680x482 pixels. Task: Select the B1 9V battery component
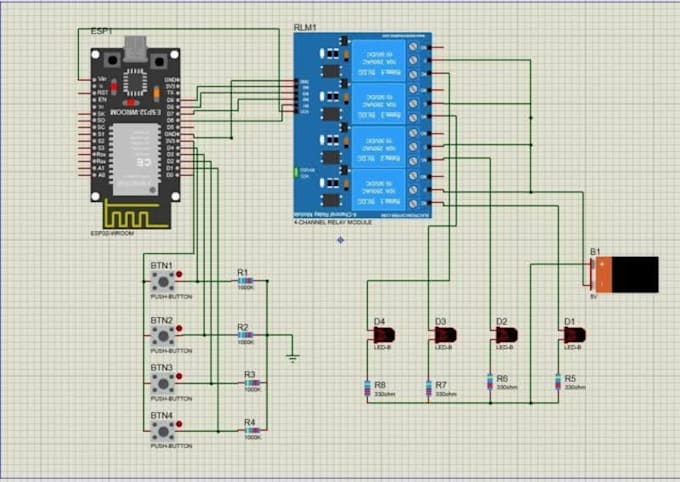point(625,274)
